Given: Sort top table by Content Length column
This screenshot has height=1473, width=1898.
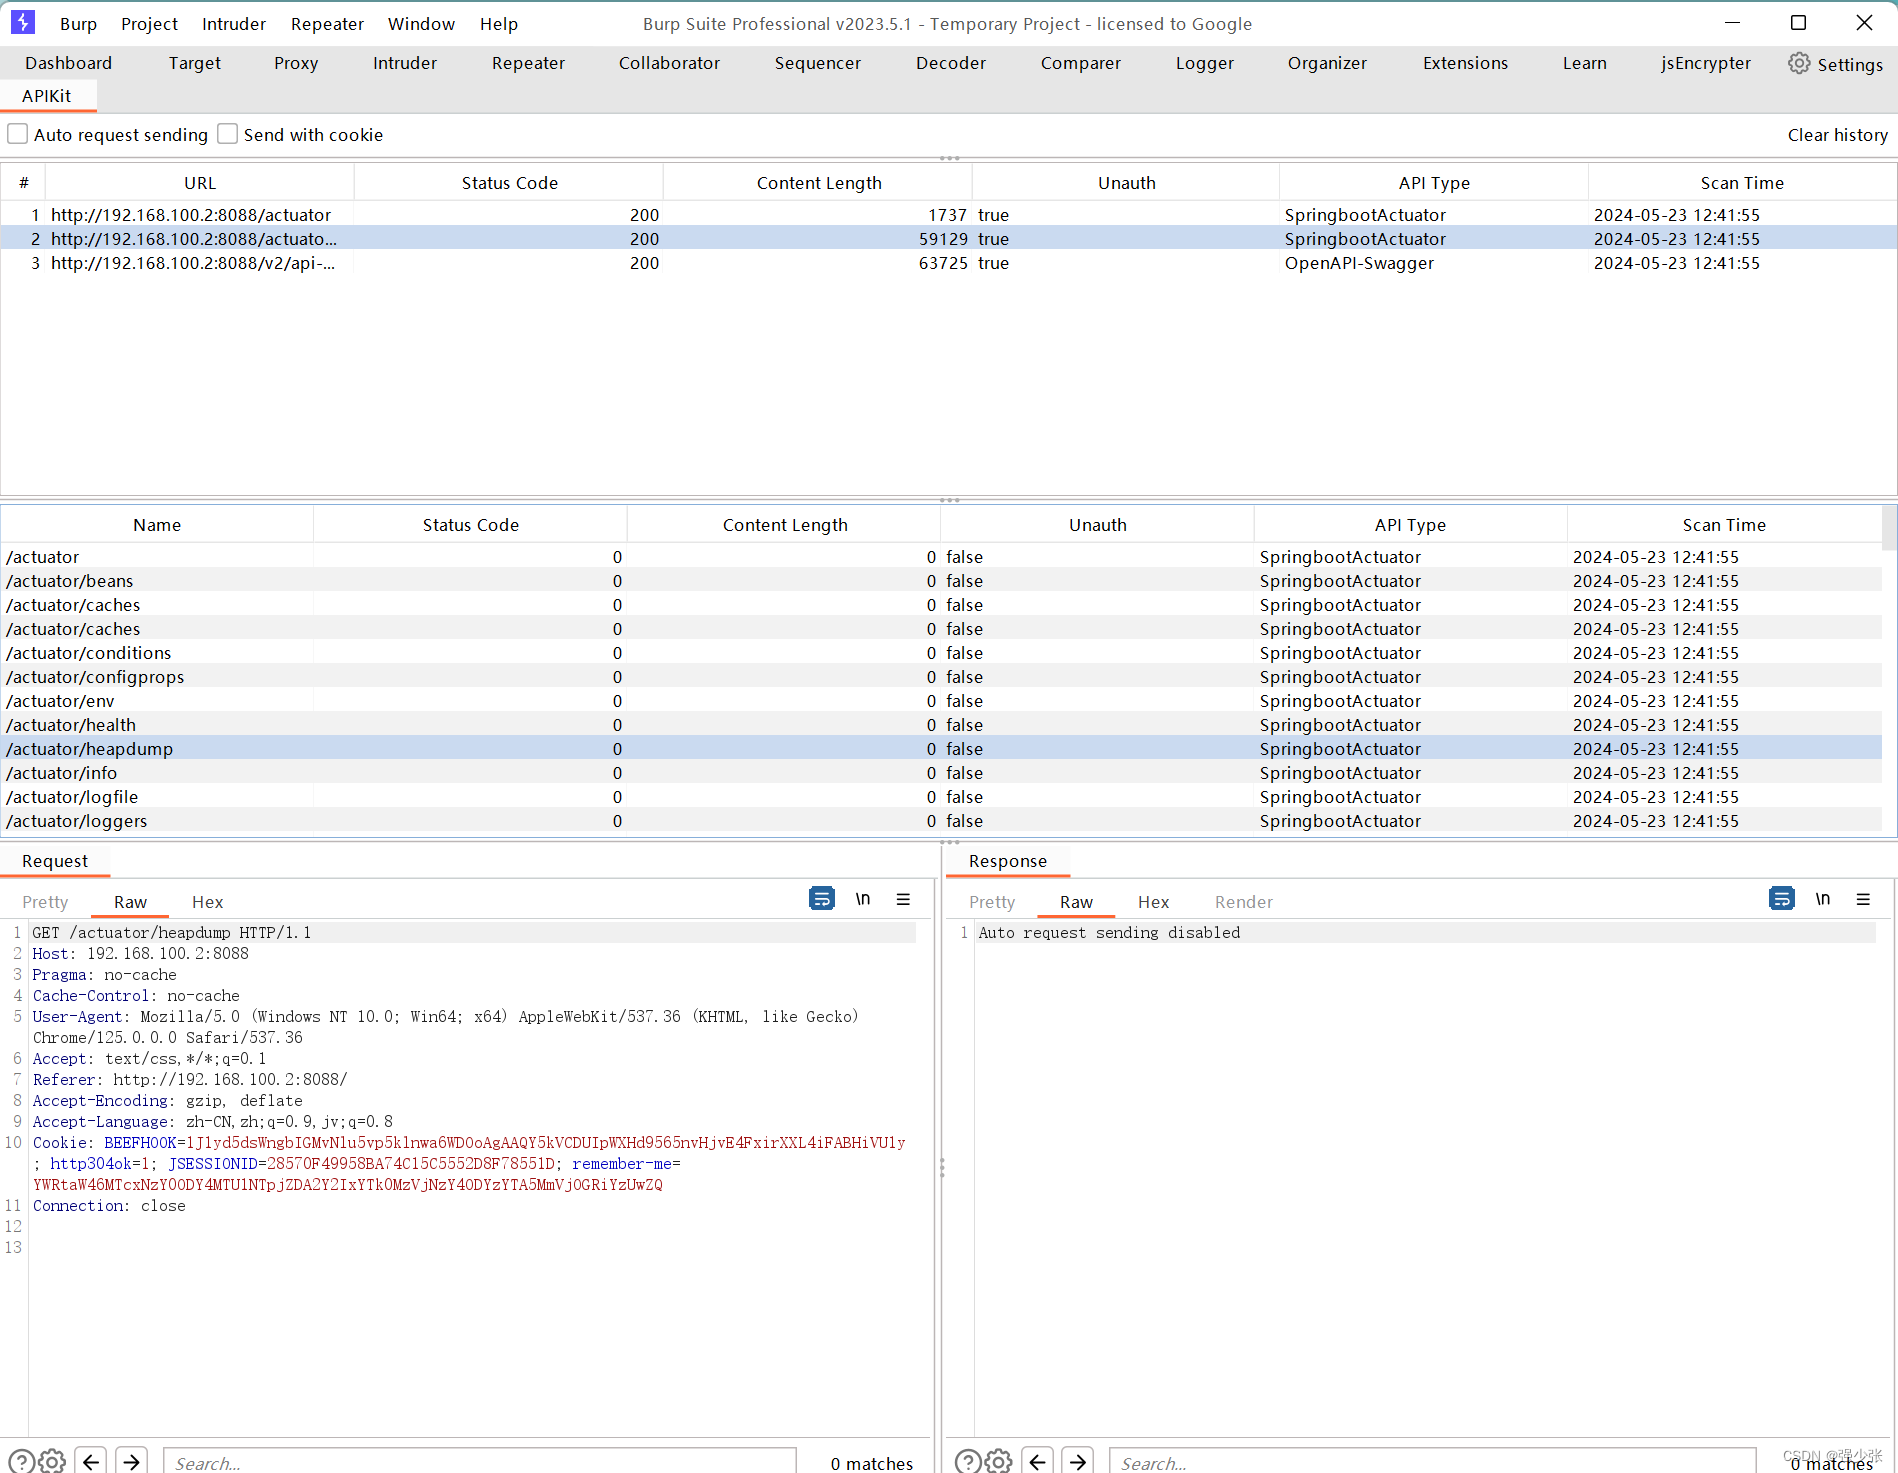Looking at the screenshot, I should [818, 183].
